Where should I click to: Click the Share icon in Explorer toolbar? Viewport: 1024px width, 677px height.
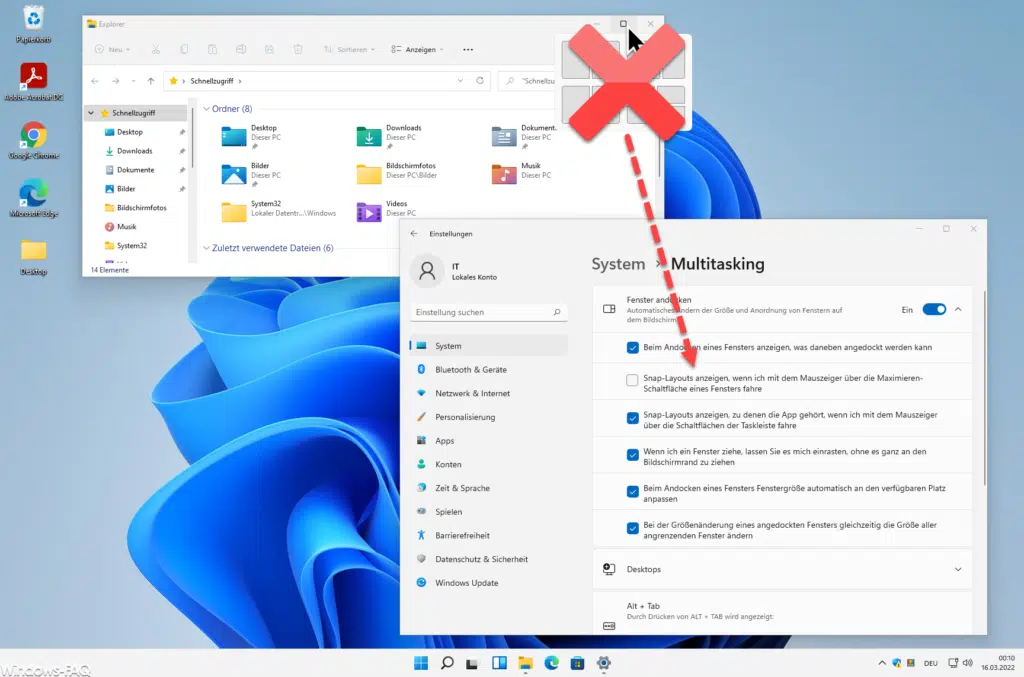(270, 47)
